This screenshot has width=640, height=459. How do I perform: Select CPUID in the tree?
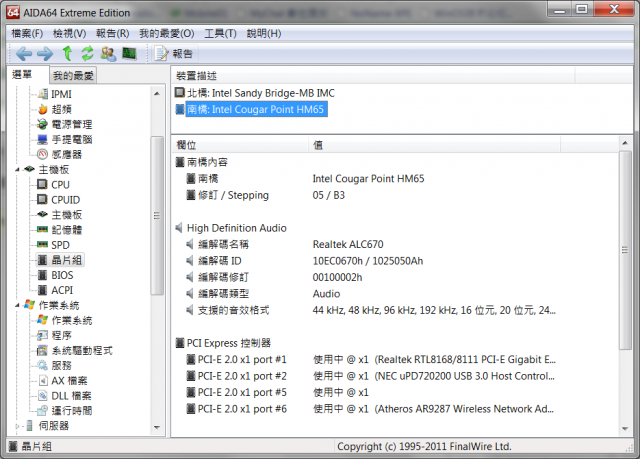[x=65, y=200]
